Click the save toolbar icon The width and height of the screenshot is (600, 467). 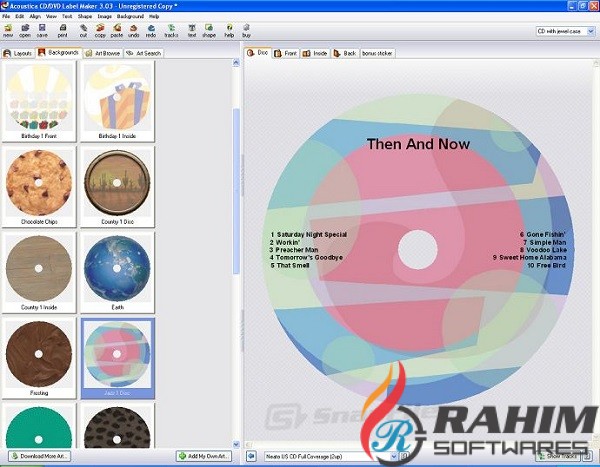42,31
